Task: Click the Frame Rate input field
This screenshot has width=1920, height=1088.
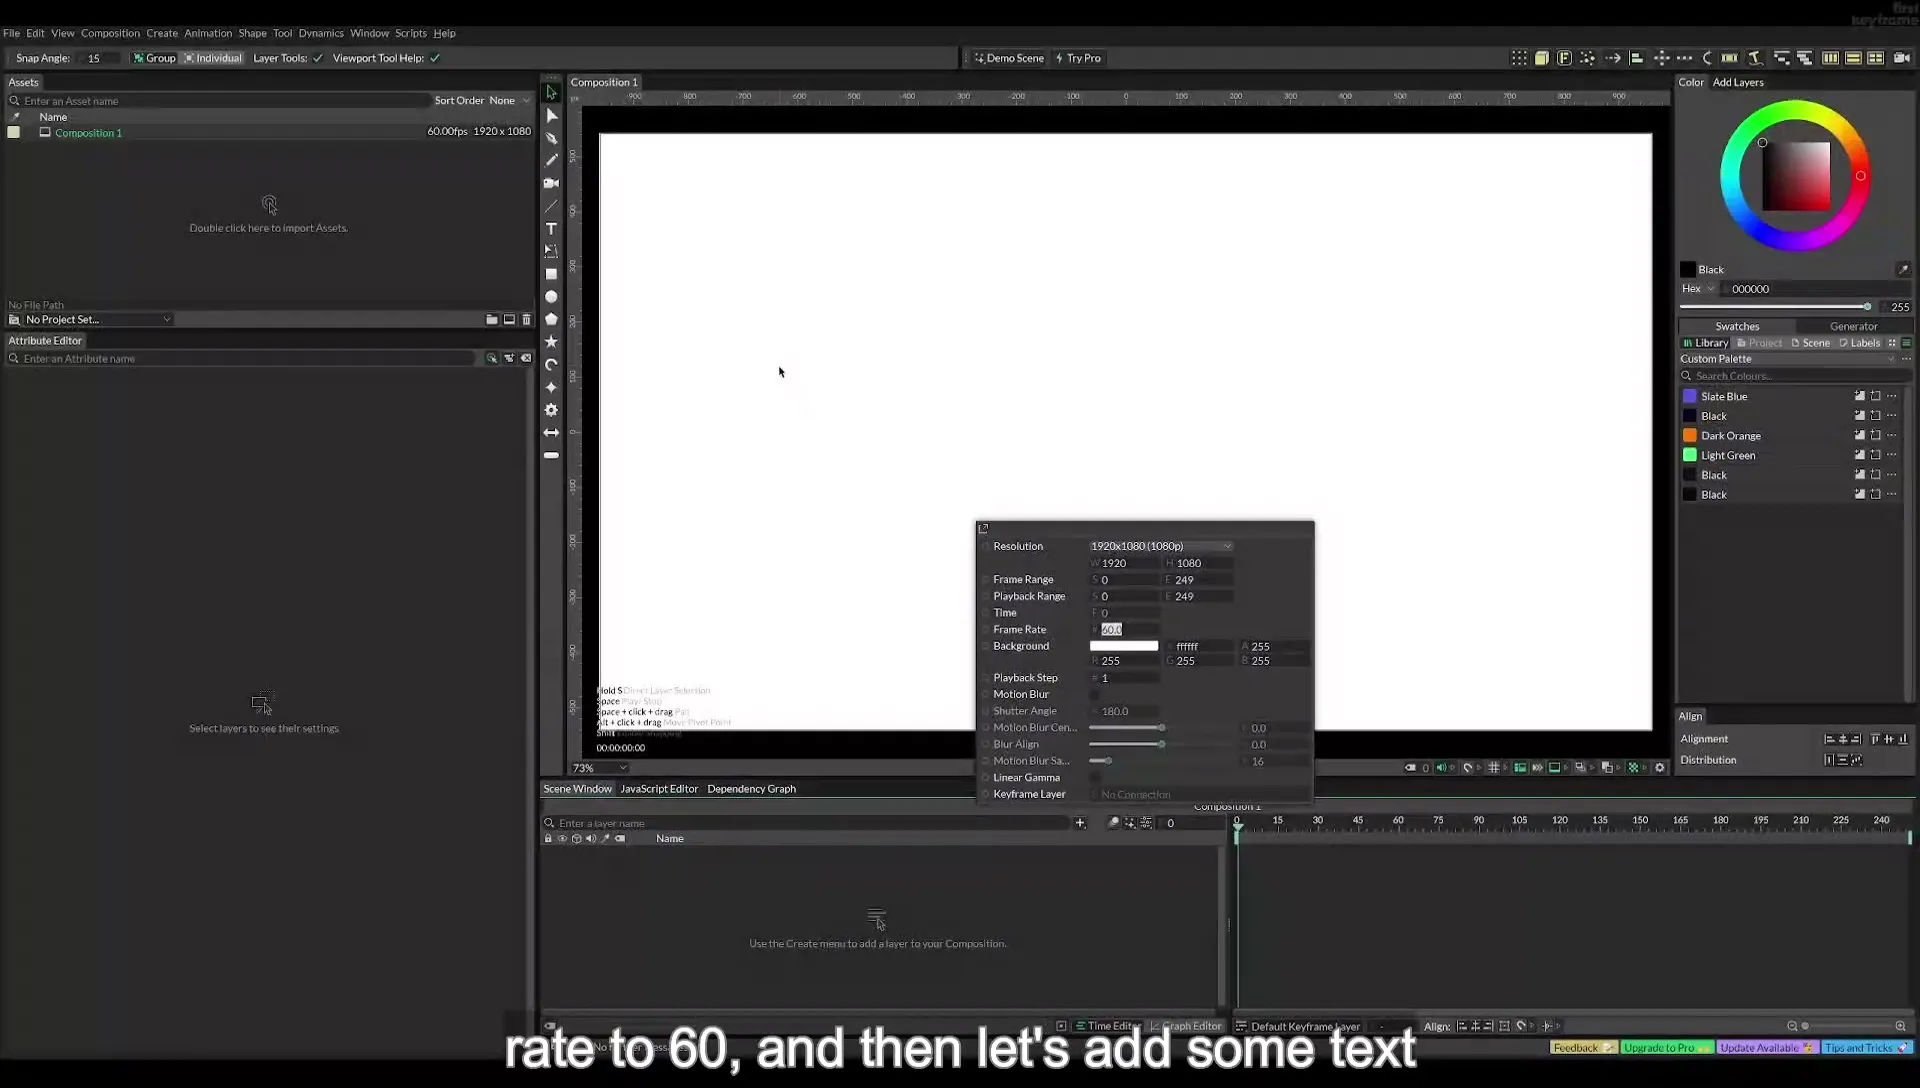Action: 1124,630
